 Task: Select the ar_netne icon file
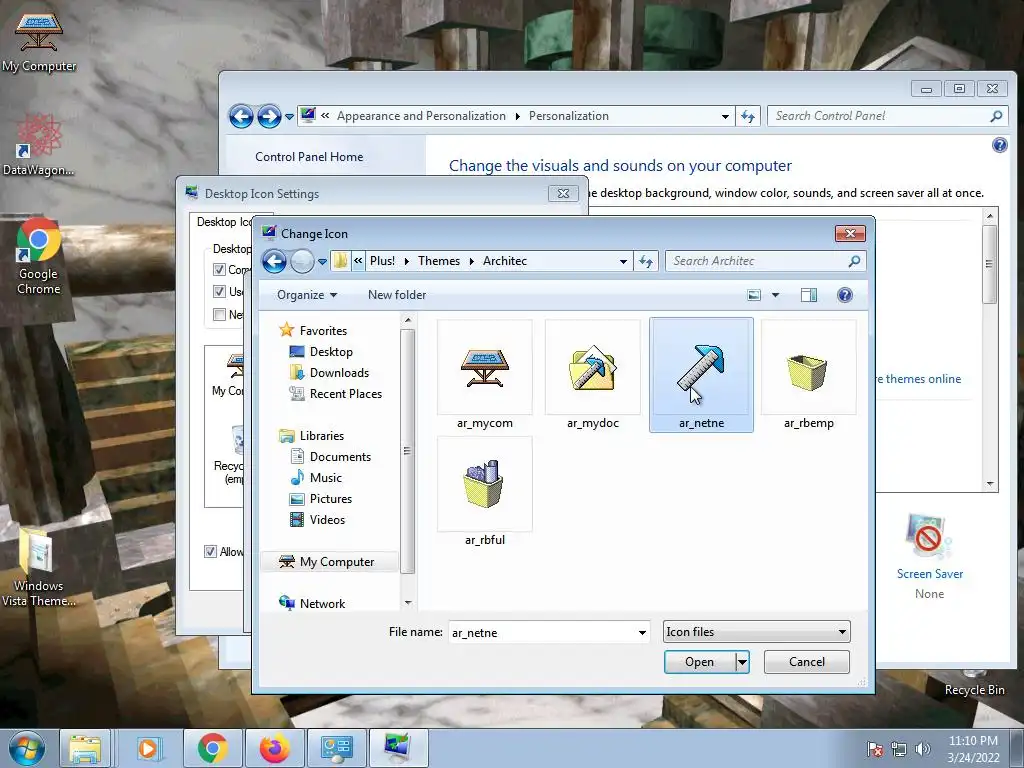[701, 376]
